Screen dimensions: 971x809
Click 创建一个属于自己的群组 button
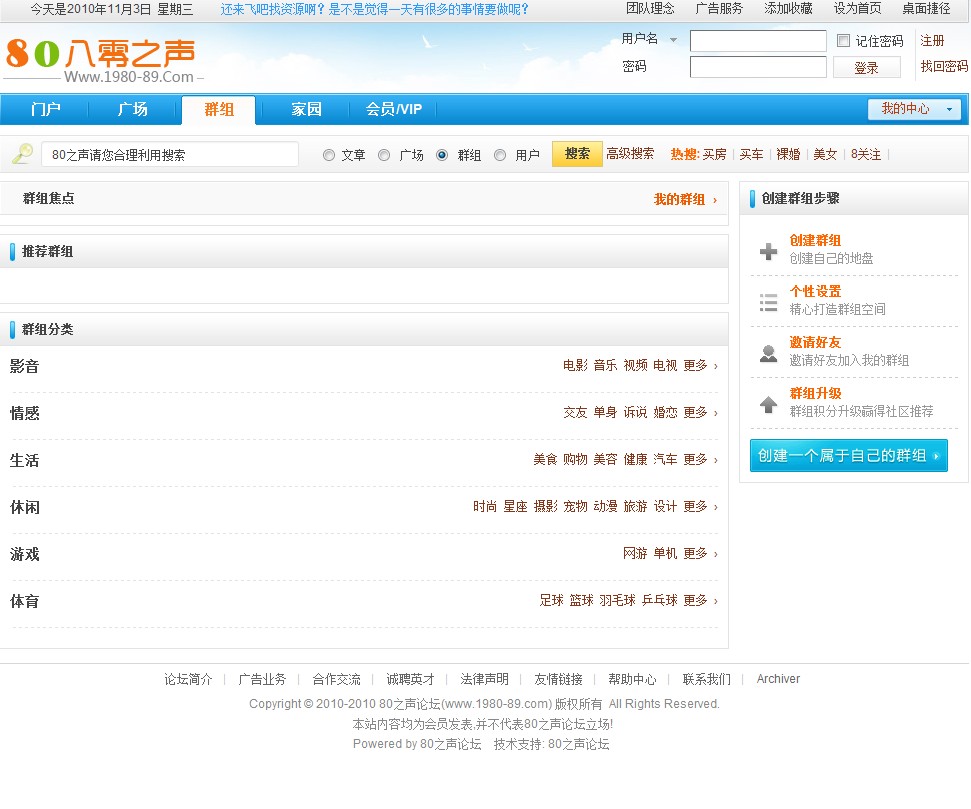pos(848,456)
